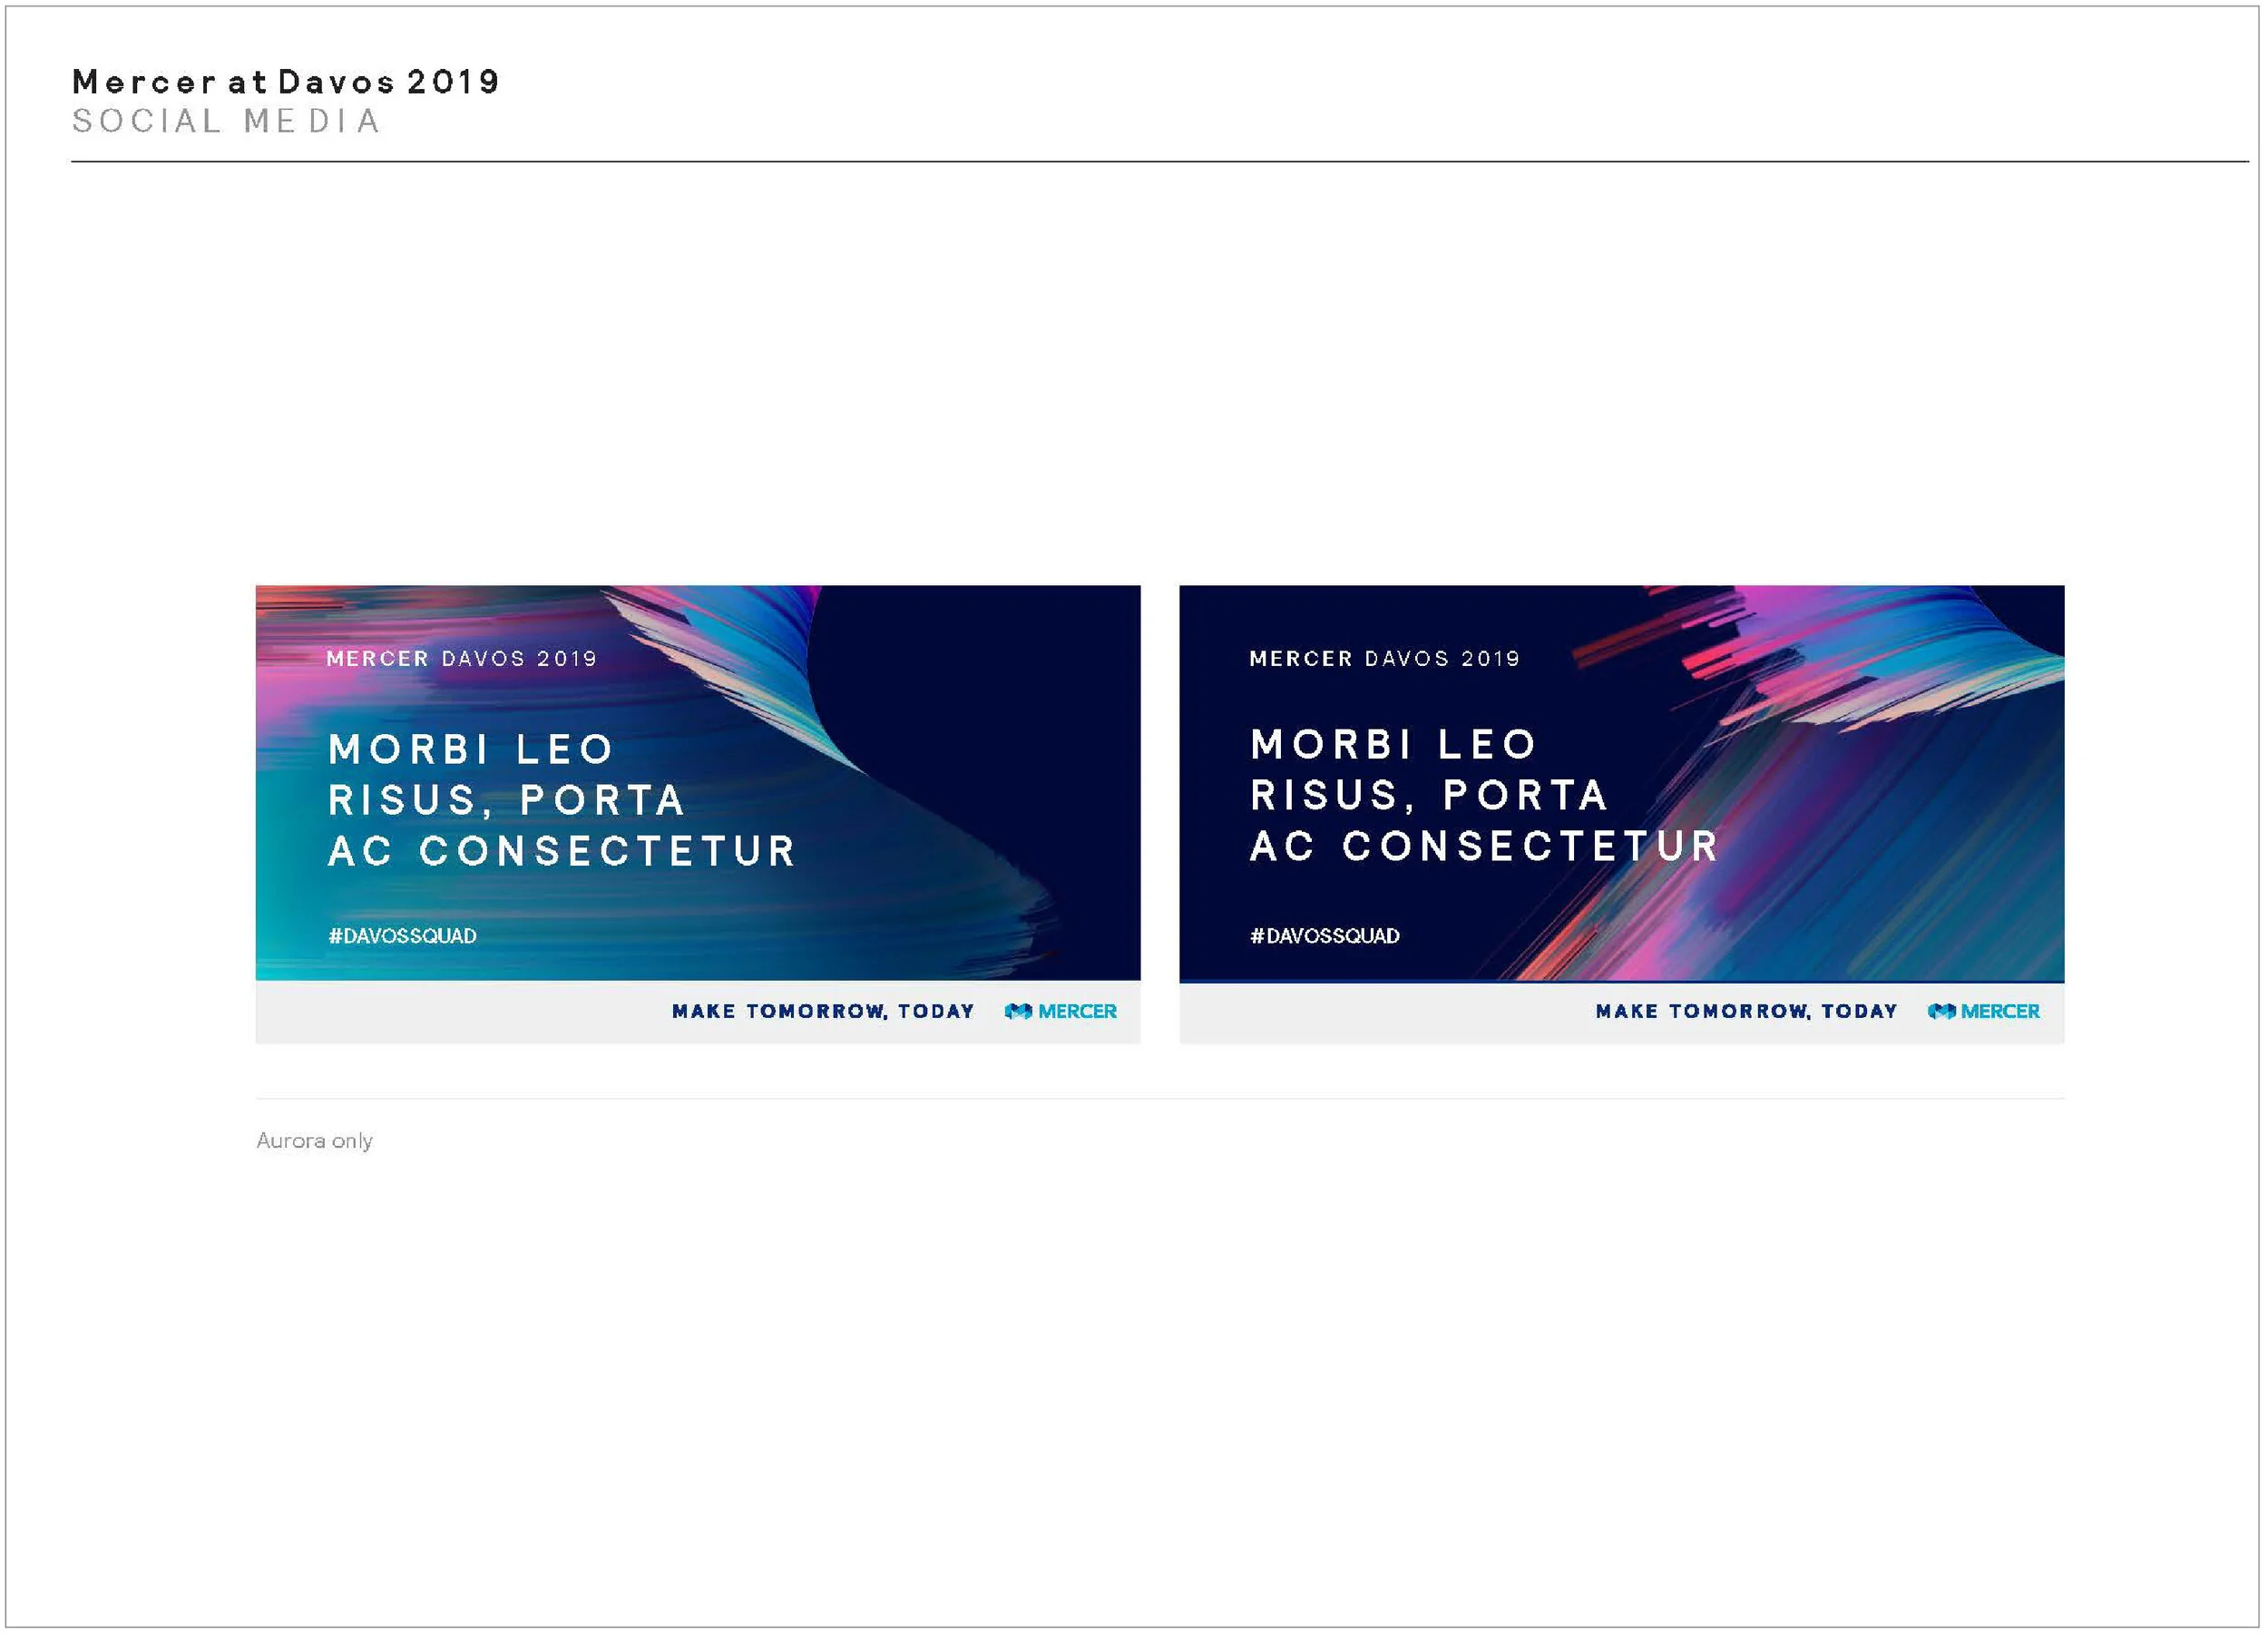Viewport: 2268px width, 1635px height.
Task: Click the Mercer logo icon in right banner
Action: point(1941,1011)
